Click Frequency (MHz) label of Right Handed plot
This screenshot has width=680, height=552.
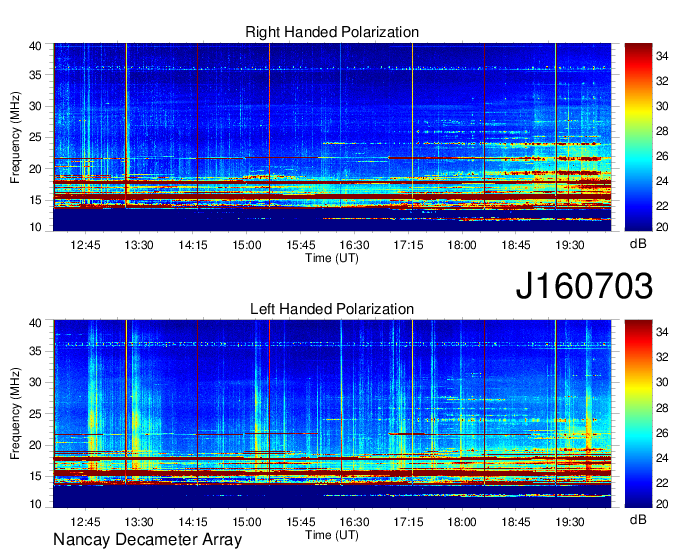pos(15,137)
